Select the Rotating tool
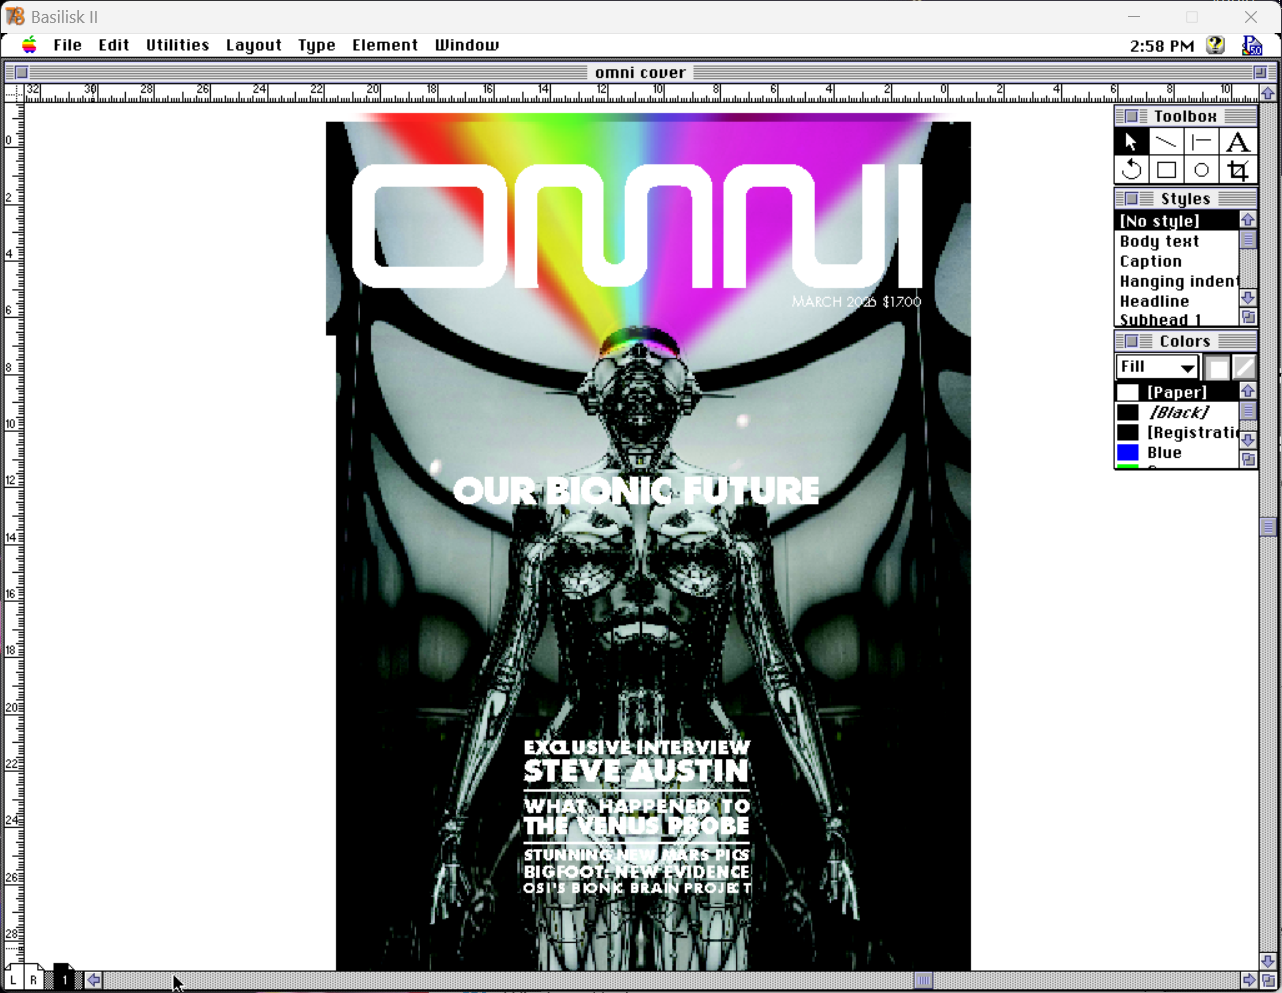Viewport: 1282px width, 993px height. click(x=1130, y=169)
